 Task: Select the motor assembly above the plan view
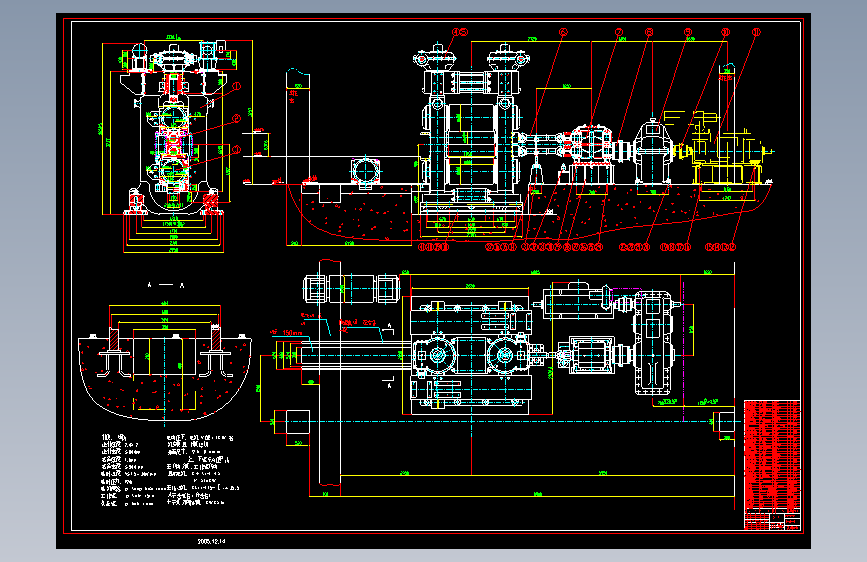click(351, 289)
